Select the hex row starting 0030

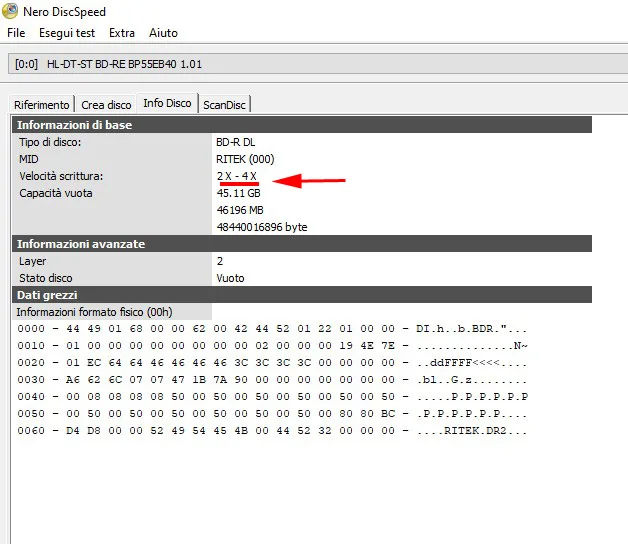(x=272, y=380)
